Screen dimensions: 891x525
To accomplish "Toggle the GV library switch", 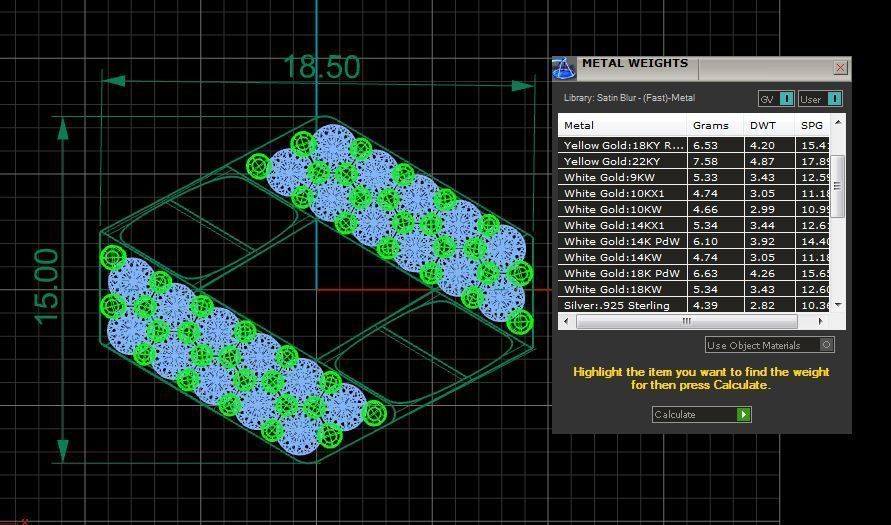I will (x=776, y=99).
